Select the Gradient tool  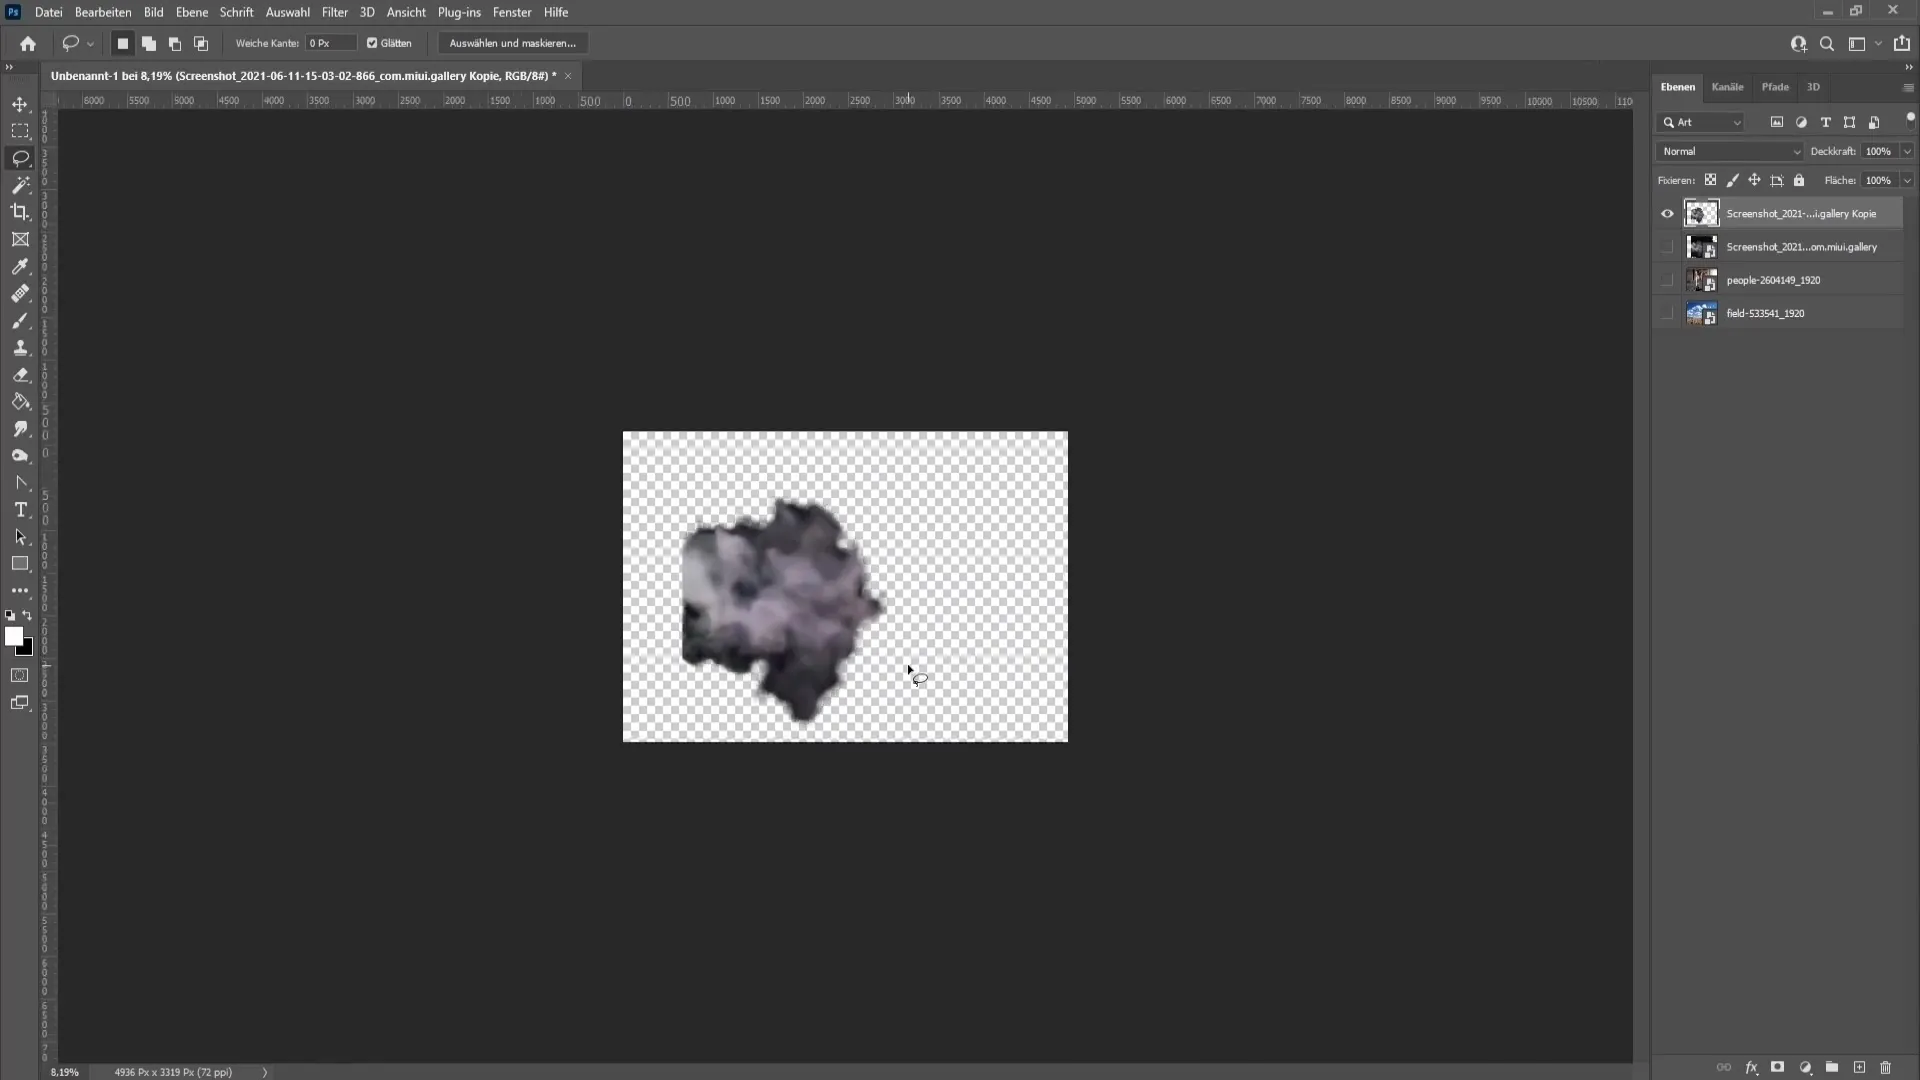point(20,400)
